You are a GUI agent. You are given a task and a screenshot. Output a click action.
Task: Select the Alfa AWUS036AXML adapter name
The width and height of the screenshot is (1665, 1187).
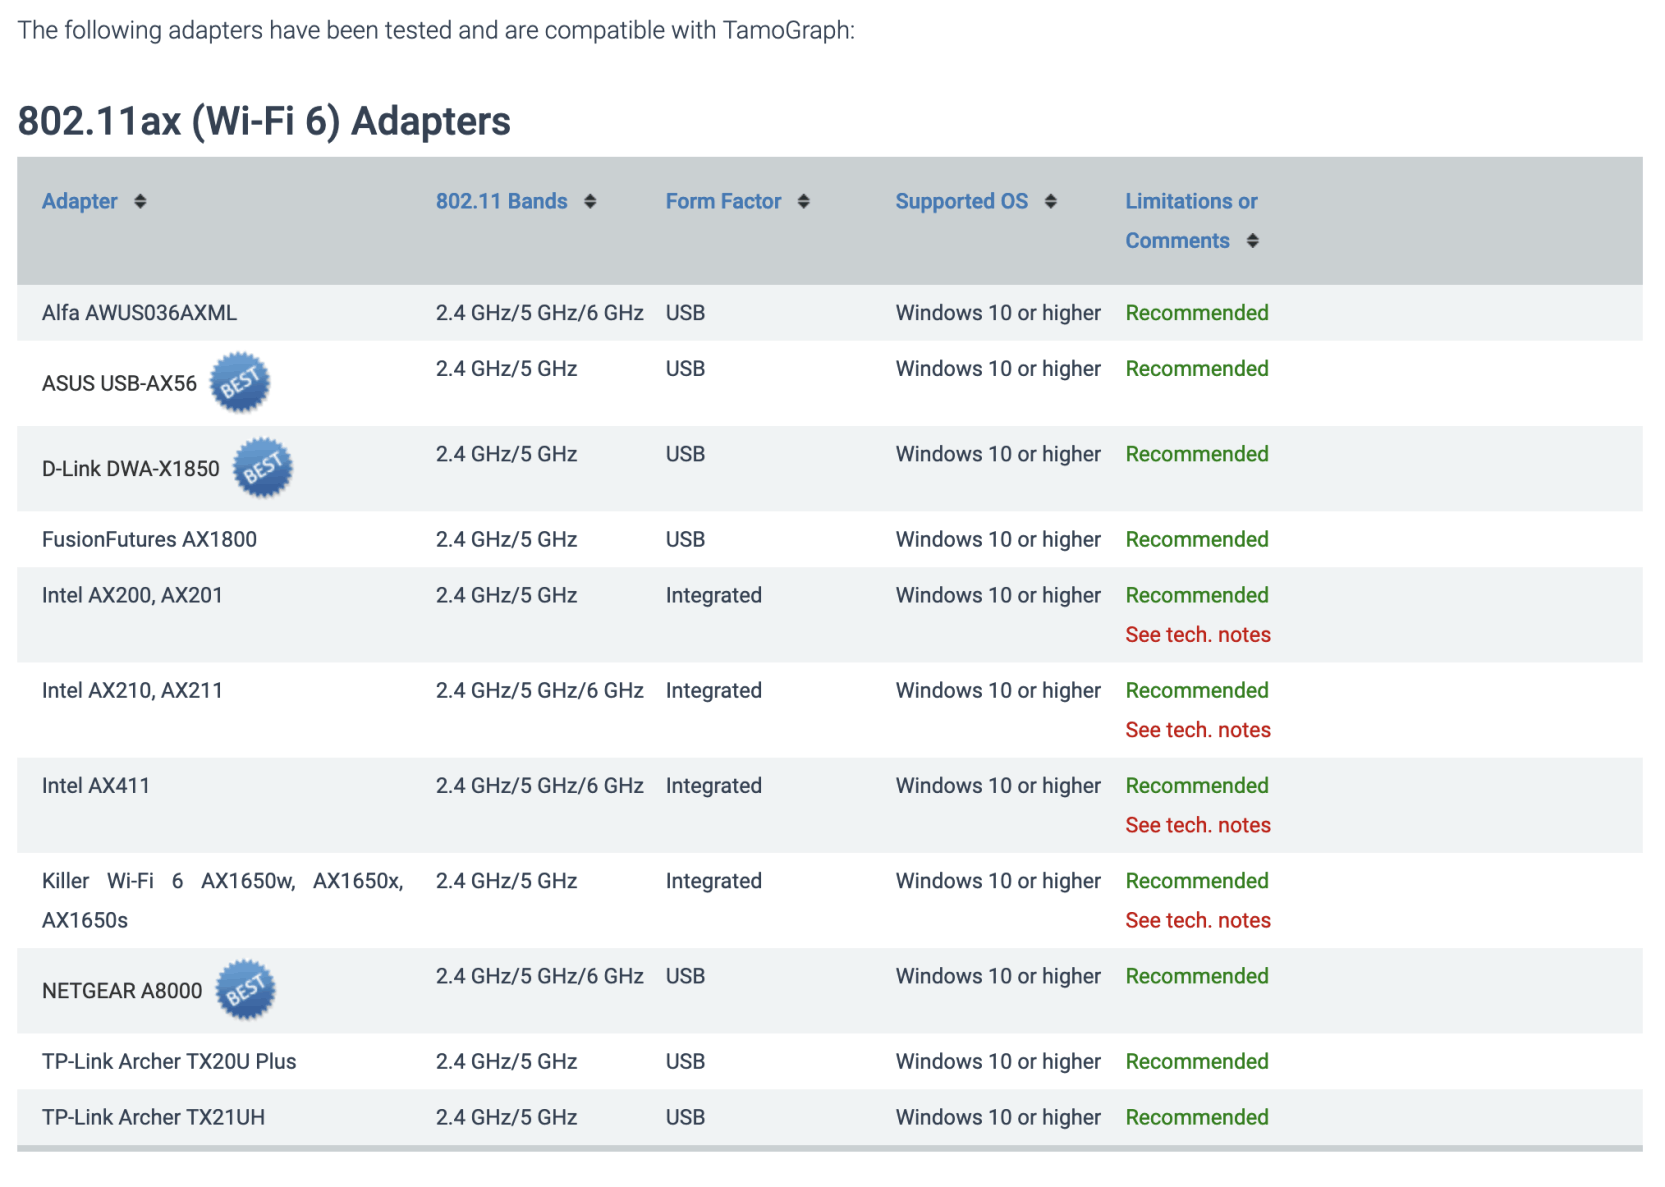click(x=139, y=313)
